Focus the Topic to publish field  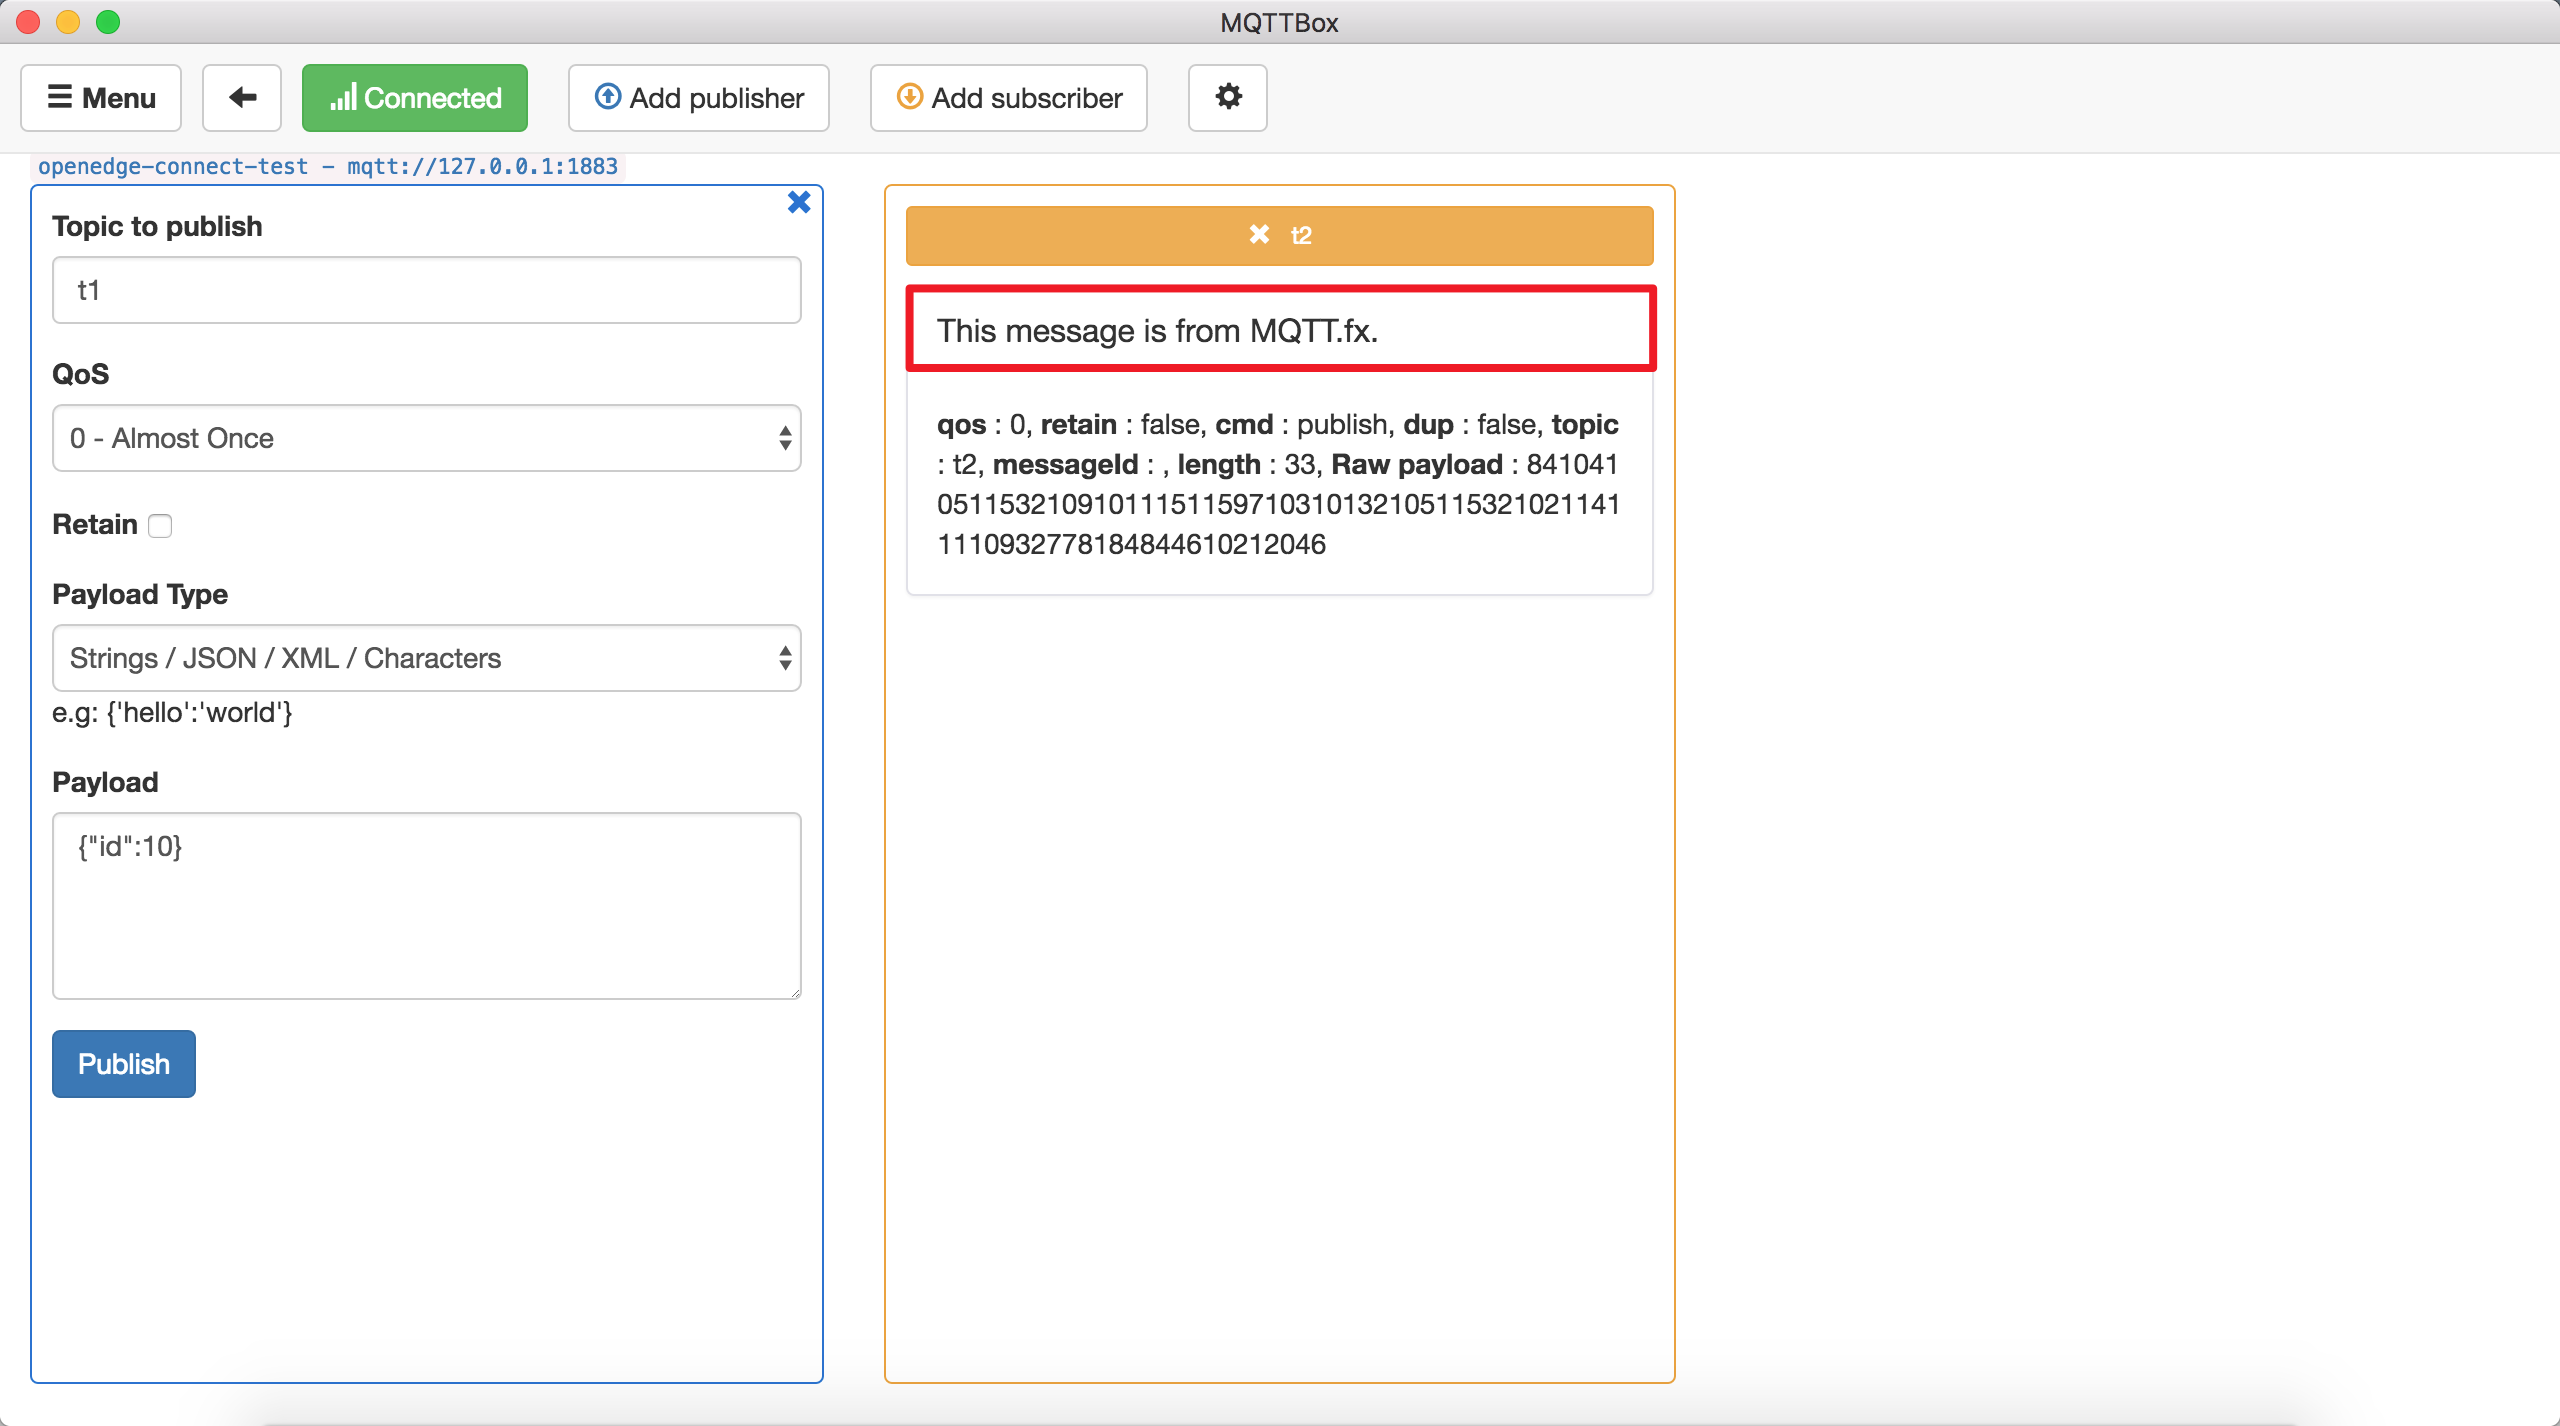tap(427, 290)
